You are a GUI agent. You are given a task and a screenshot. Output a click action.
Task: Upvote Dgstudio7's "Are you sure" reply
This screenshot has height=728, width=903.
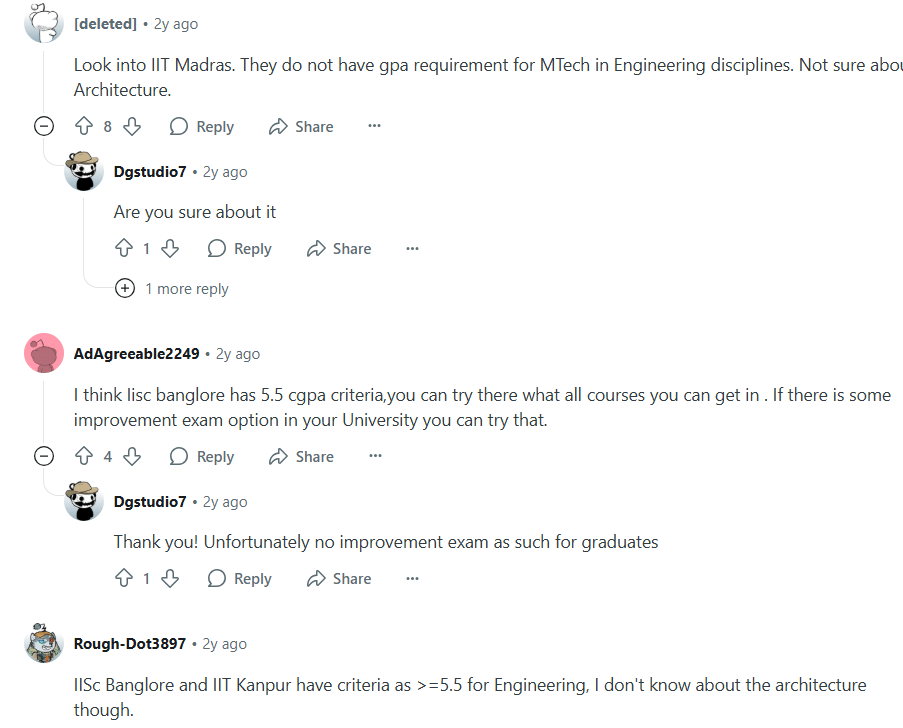coord(124,249)
